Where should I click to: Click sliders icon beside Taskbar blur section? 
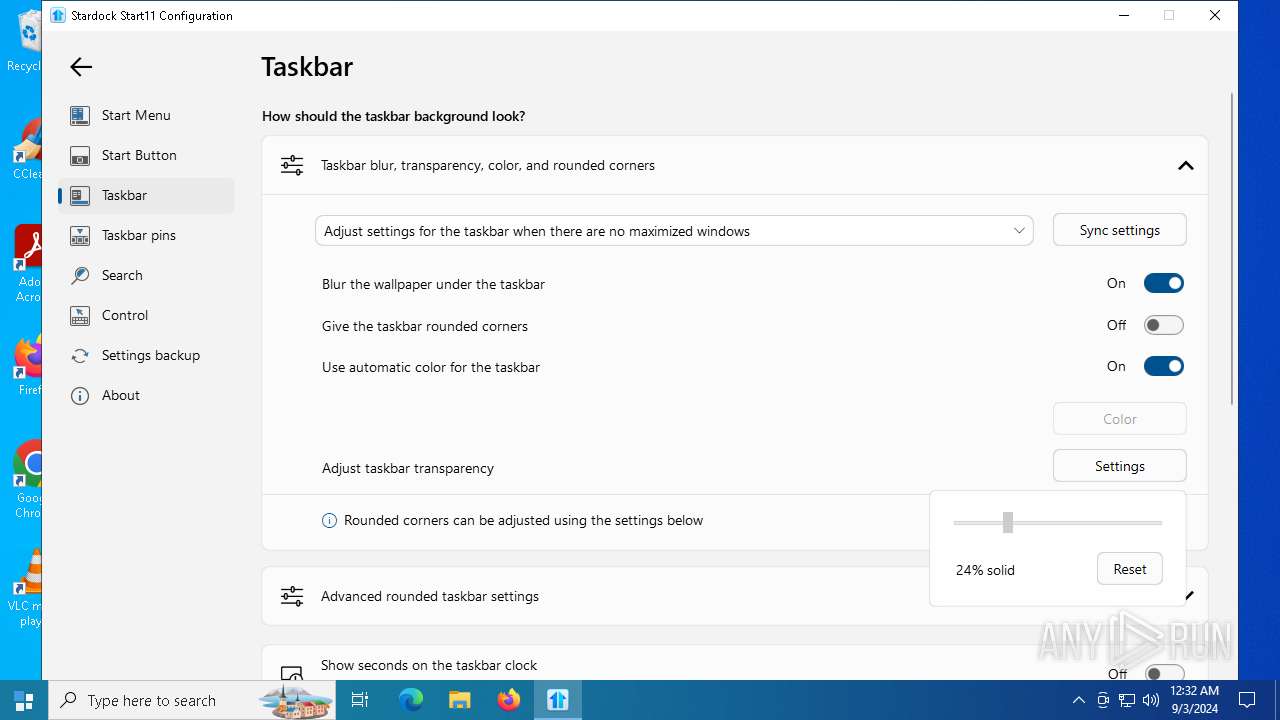coord(292,165)
